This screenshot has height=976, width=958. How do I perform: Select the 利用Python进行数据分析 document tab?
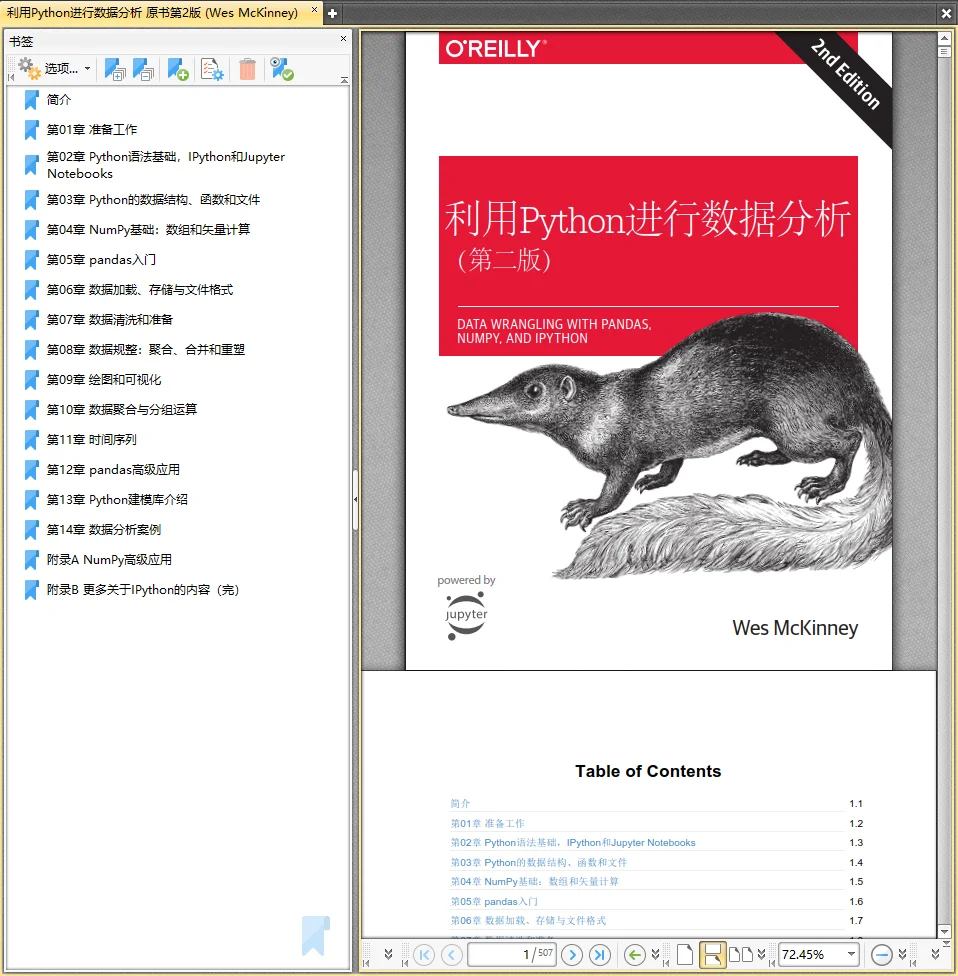[x=153, y=12]
